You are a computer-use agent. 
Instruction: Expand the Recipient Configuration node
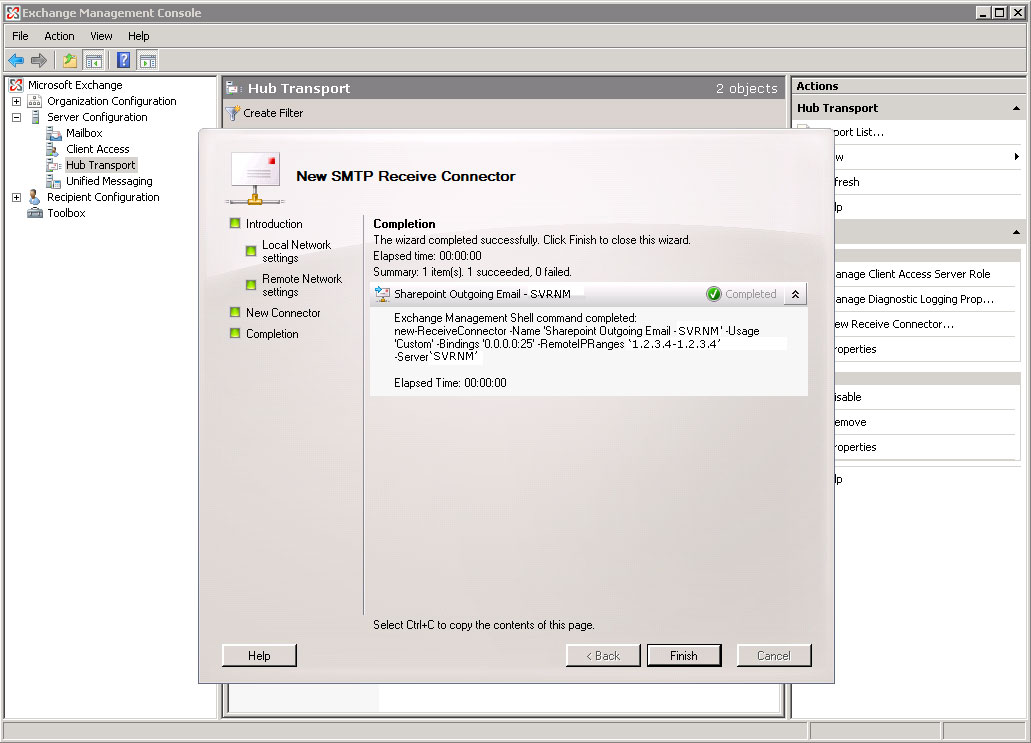(x=16, y=197)
